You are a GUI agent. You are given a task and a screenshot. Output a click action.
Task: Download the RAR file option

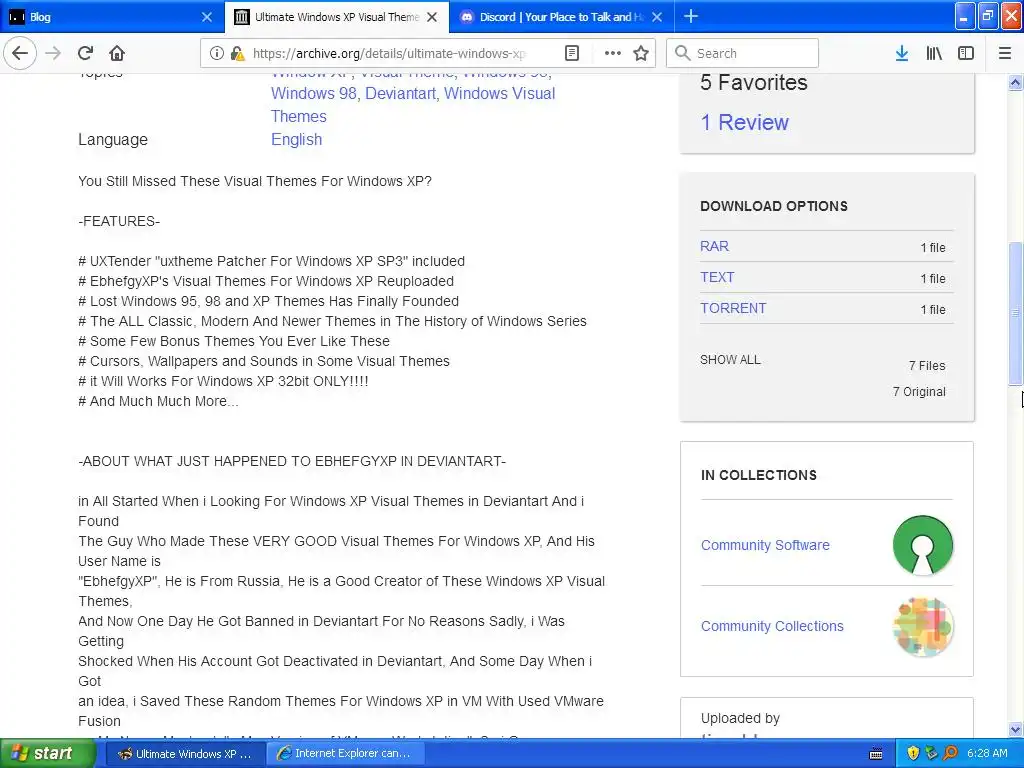(x=714, y=246)
